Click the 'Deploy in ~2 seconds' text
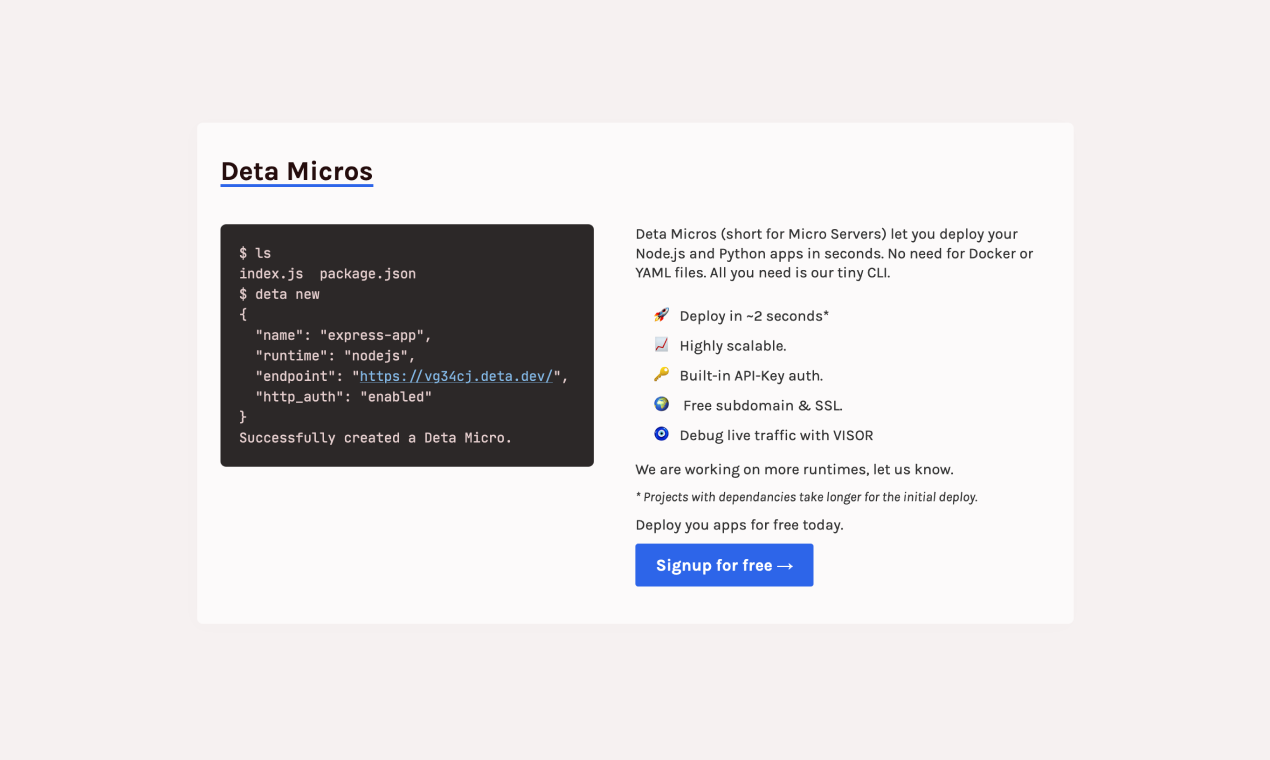 click(754, 316)
